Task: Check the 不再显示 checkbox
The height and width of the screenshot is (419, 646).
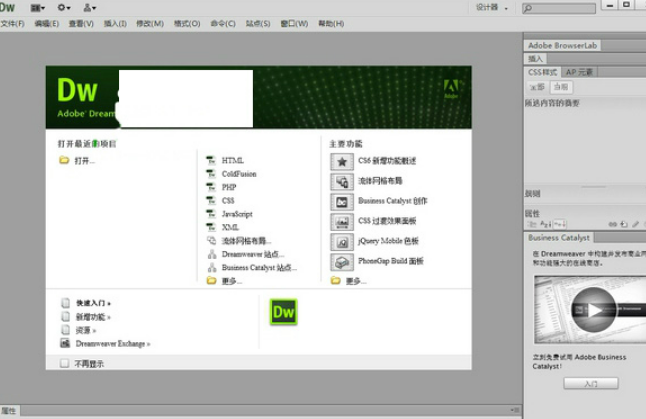Action: click(65, 364)
